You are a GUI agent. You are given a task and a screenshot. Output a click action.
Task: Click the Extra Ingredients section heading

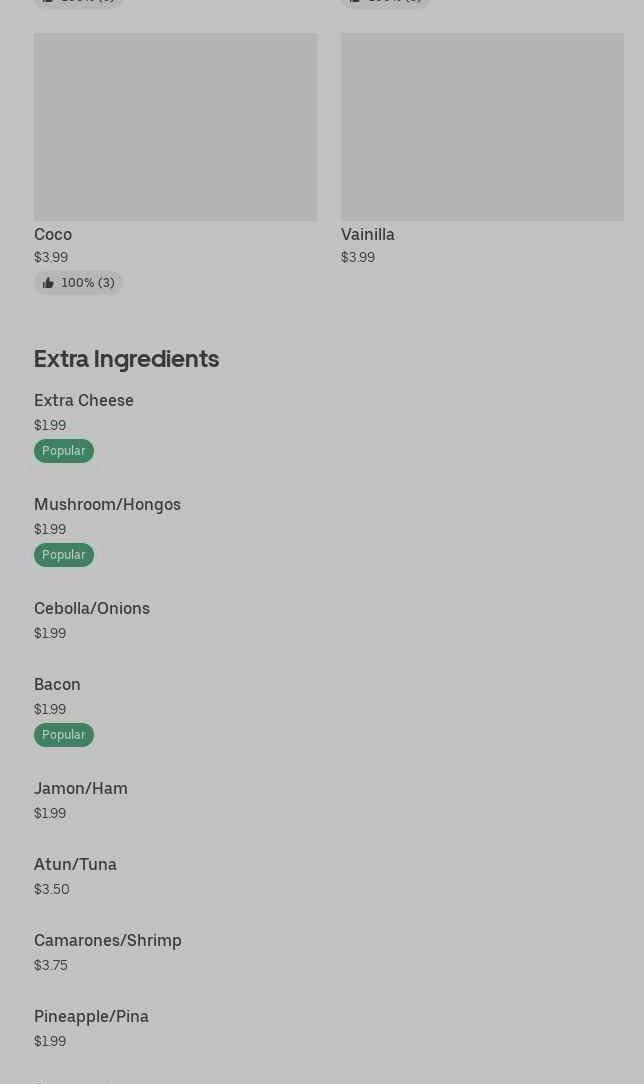point(126,358)
